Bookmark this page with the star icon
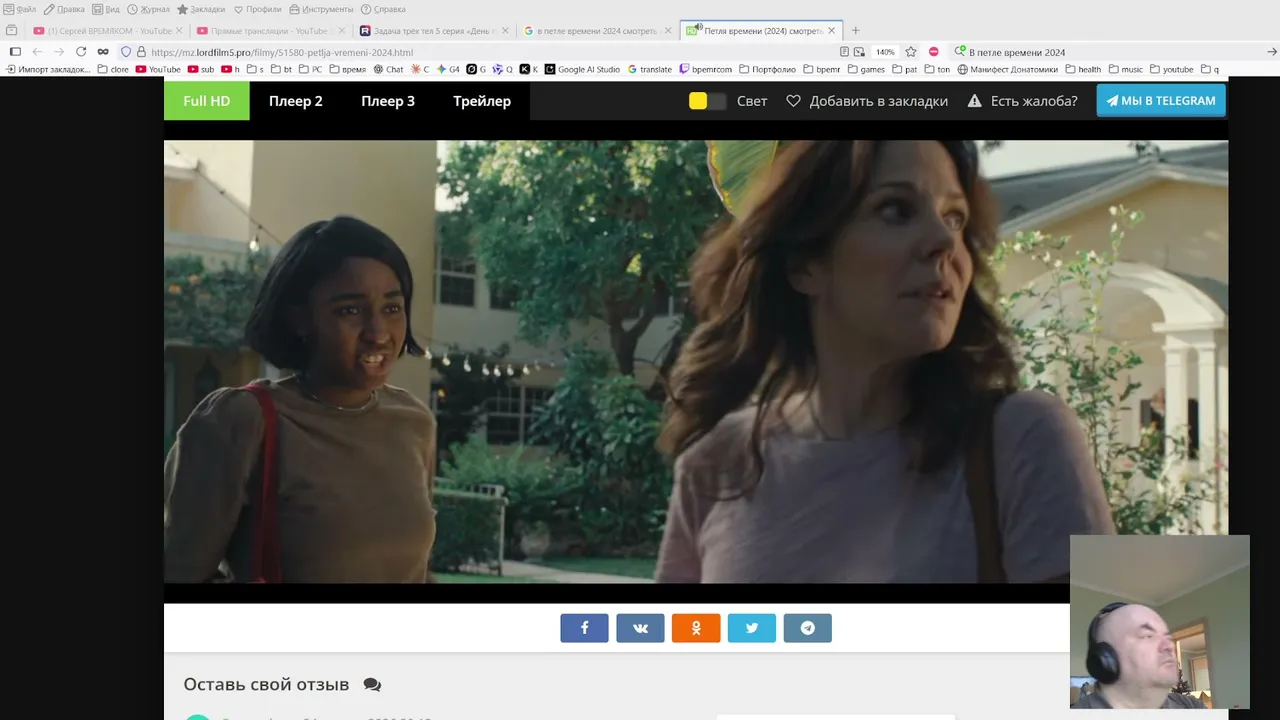This screenshot has height=720, width=1280. click(911, 52)
